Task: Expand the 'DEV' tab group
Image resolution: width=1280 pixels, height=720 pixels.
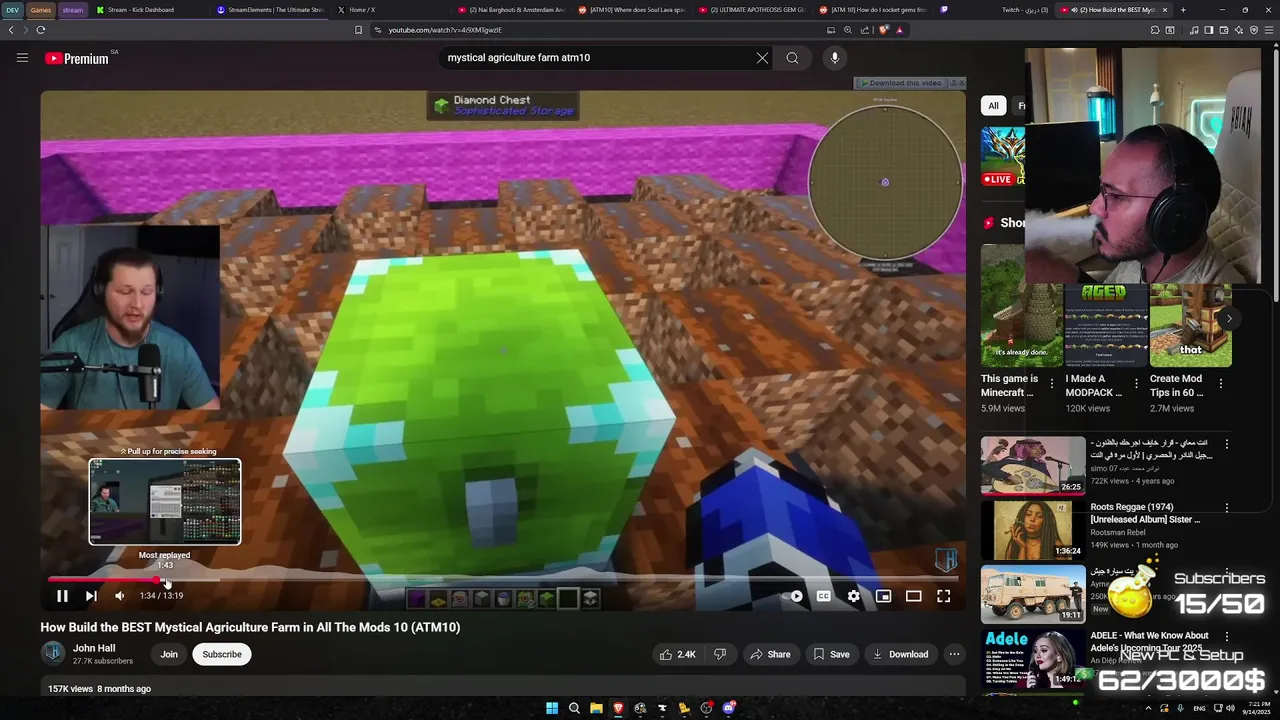Action: coord(12,10)
